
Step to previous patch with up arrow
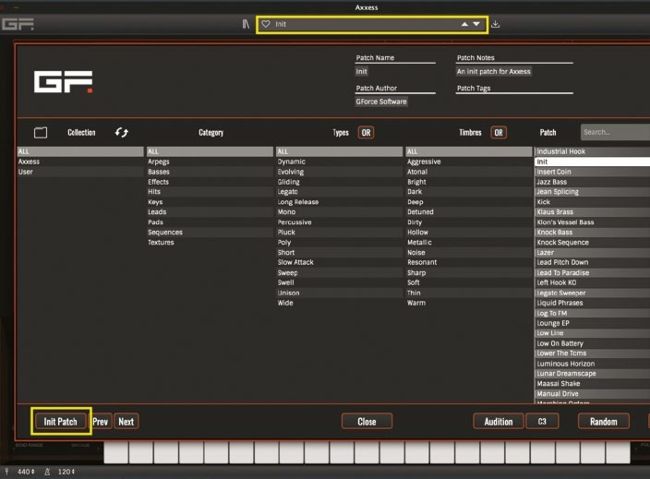tap(463, 24)
